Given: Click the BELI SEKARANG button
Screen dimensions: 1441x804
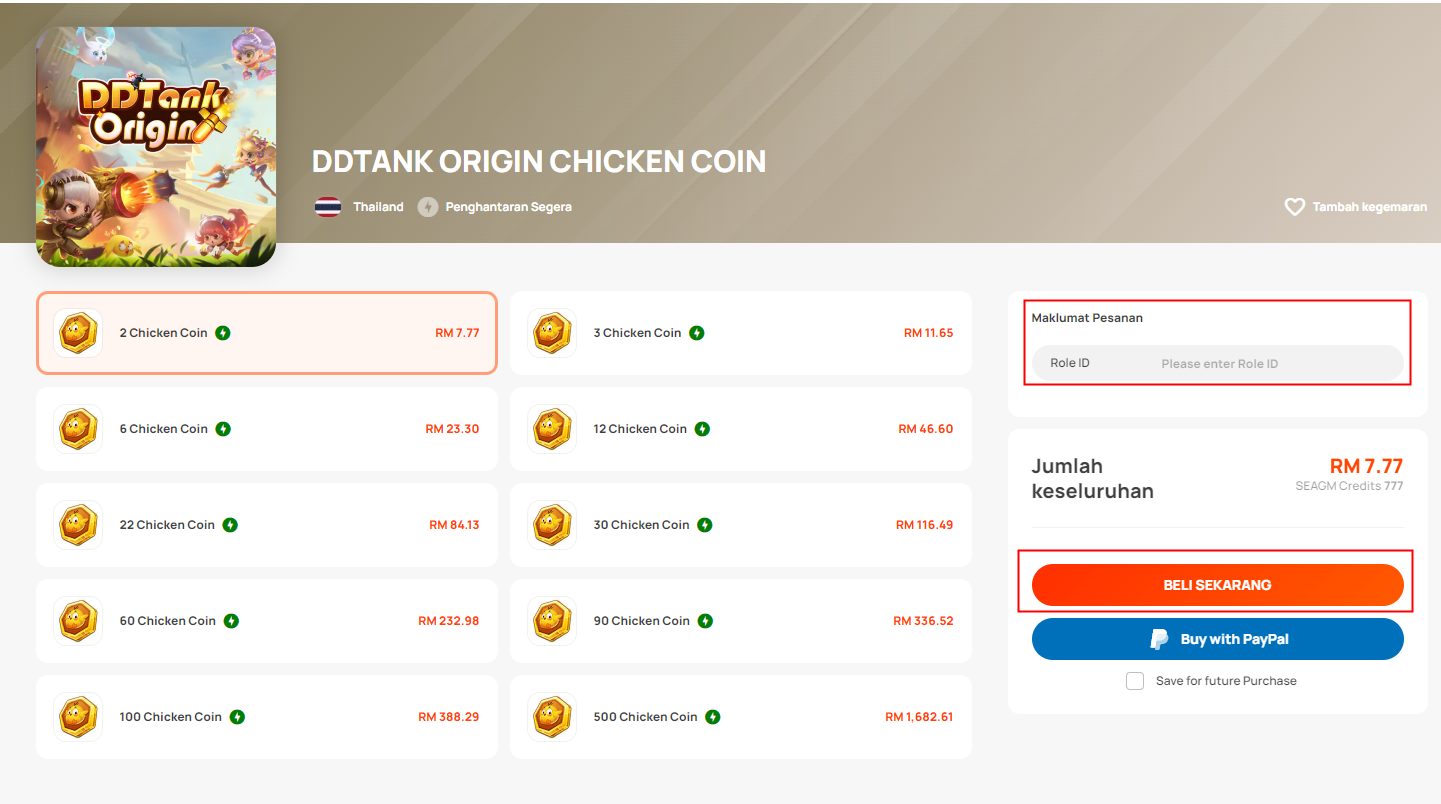Looking at the screenshot, I should (x=1218, y=585).
